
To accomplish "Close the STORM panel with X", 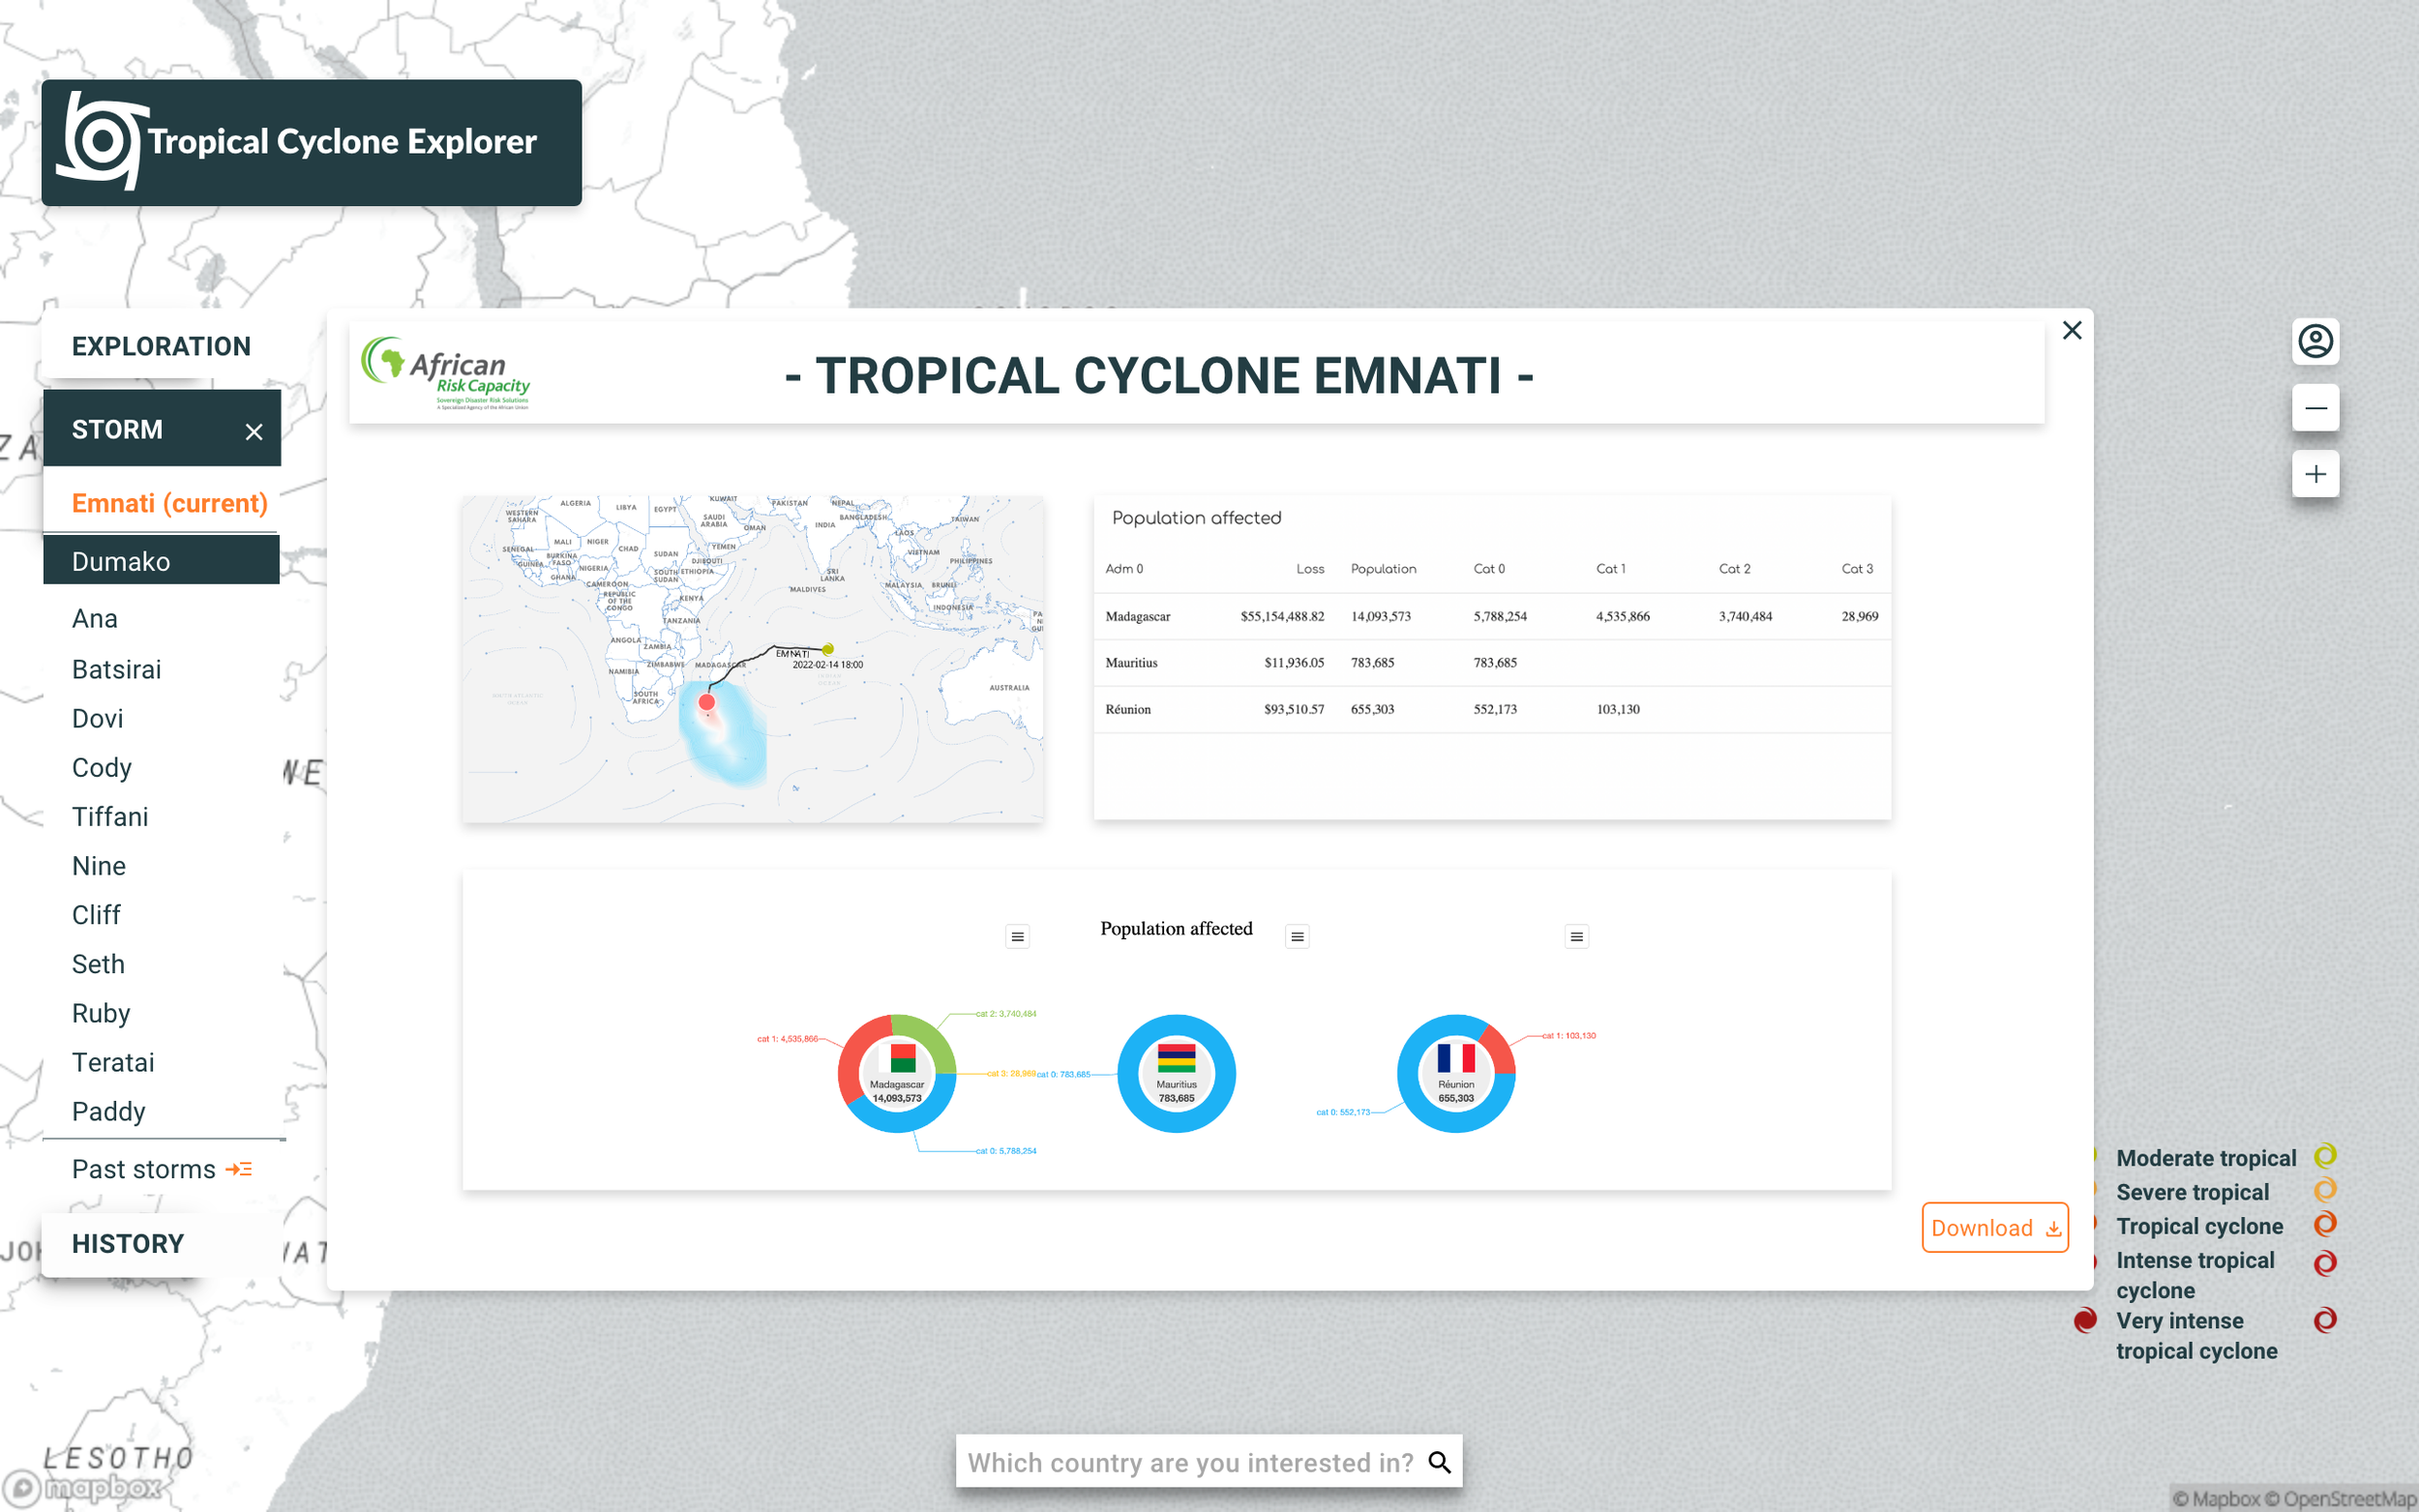I will (254, 431).
